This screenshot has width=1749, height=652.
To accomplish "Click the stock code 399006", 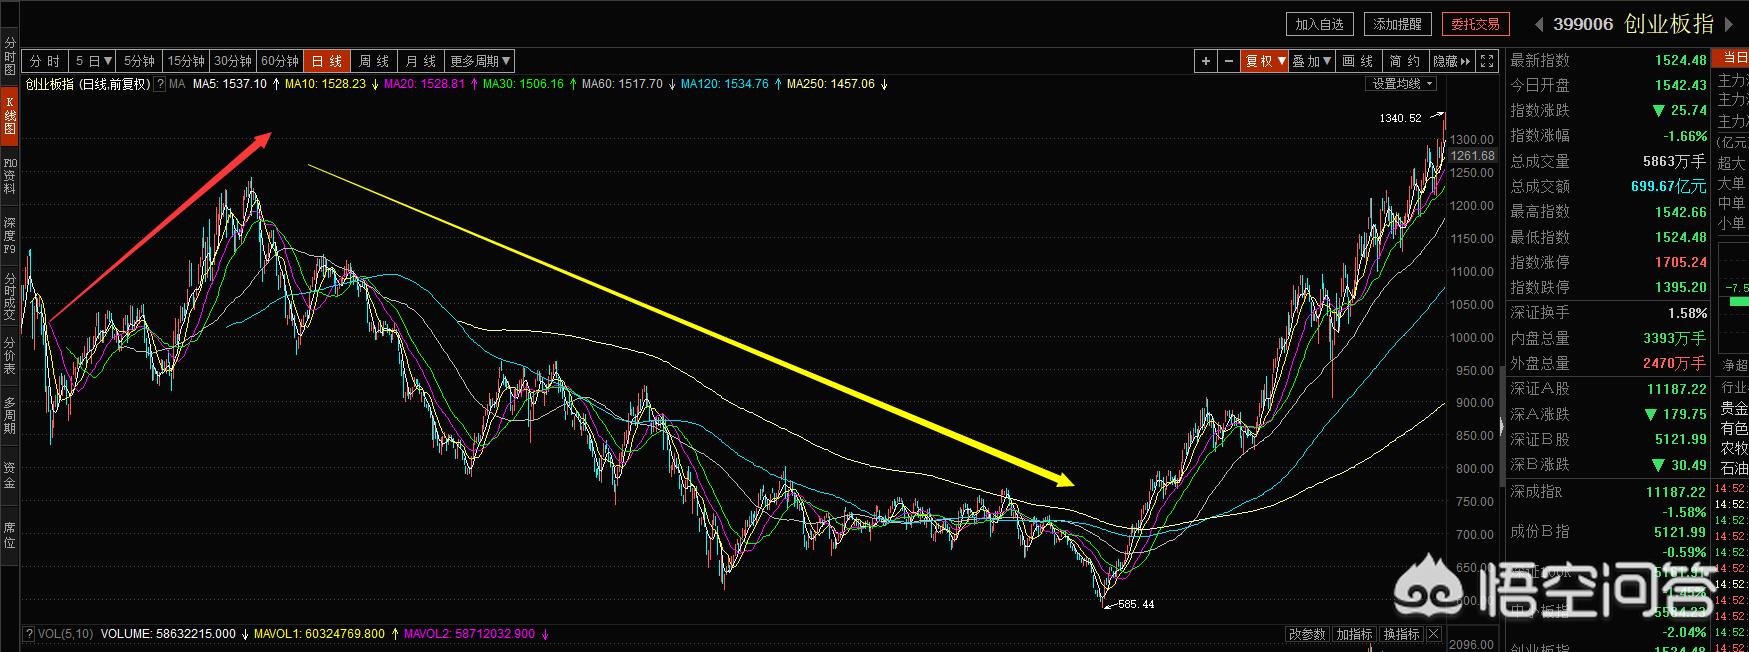I will click(1583, 24).
